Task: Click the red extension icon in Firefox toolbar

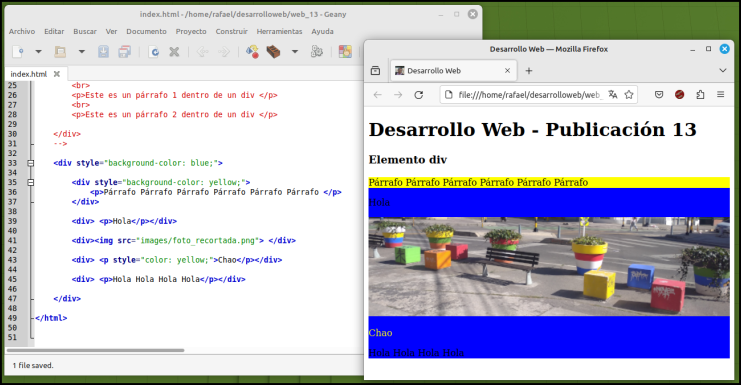Action: pos(680,94)
